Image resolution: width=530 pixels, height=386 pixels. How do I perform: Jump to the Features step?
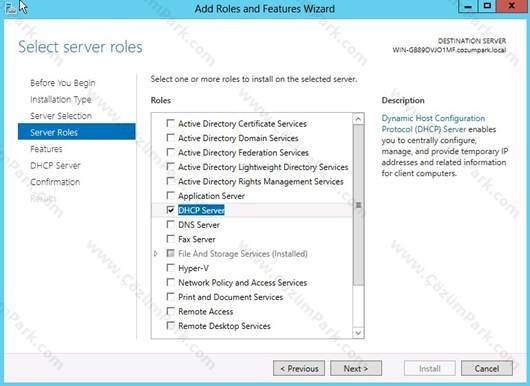click(46, 149)
